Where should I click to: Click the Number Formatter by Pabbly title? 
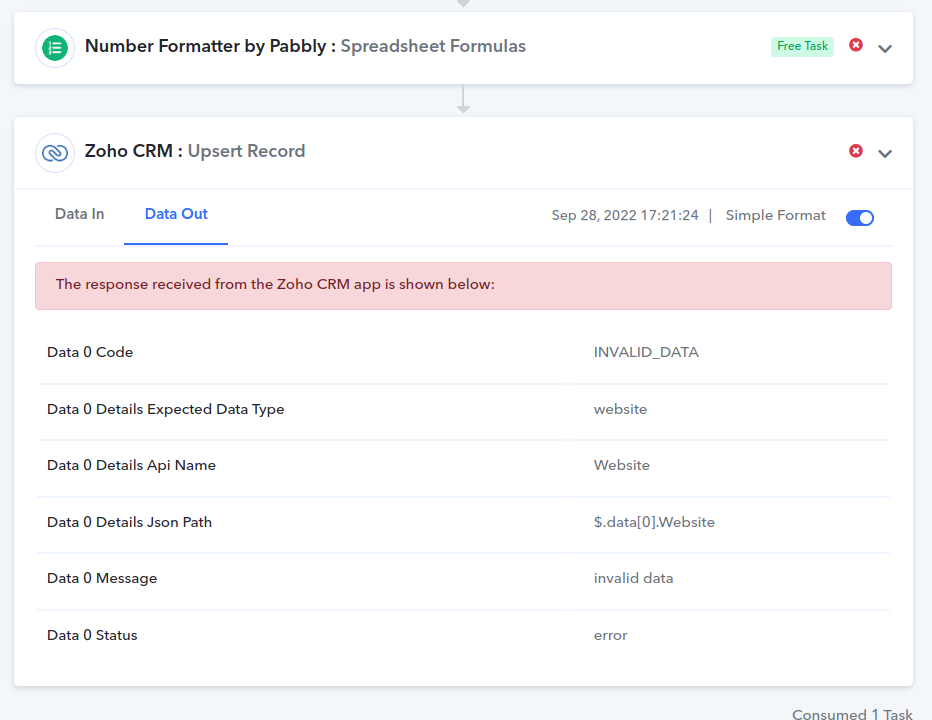(x=206, y=46)
